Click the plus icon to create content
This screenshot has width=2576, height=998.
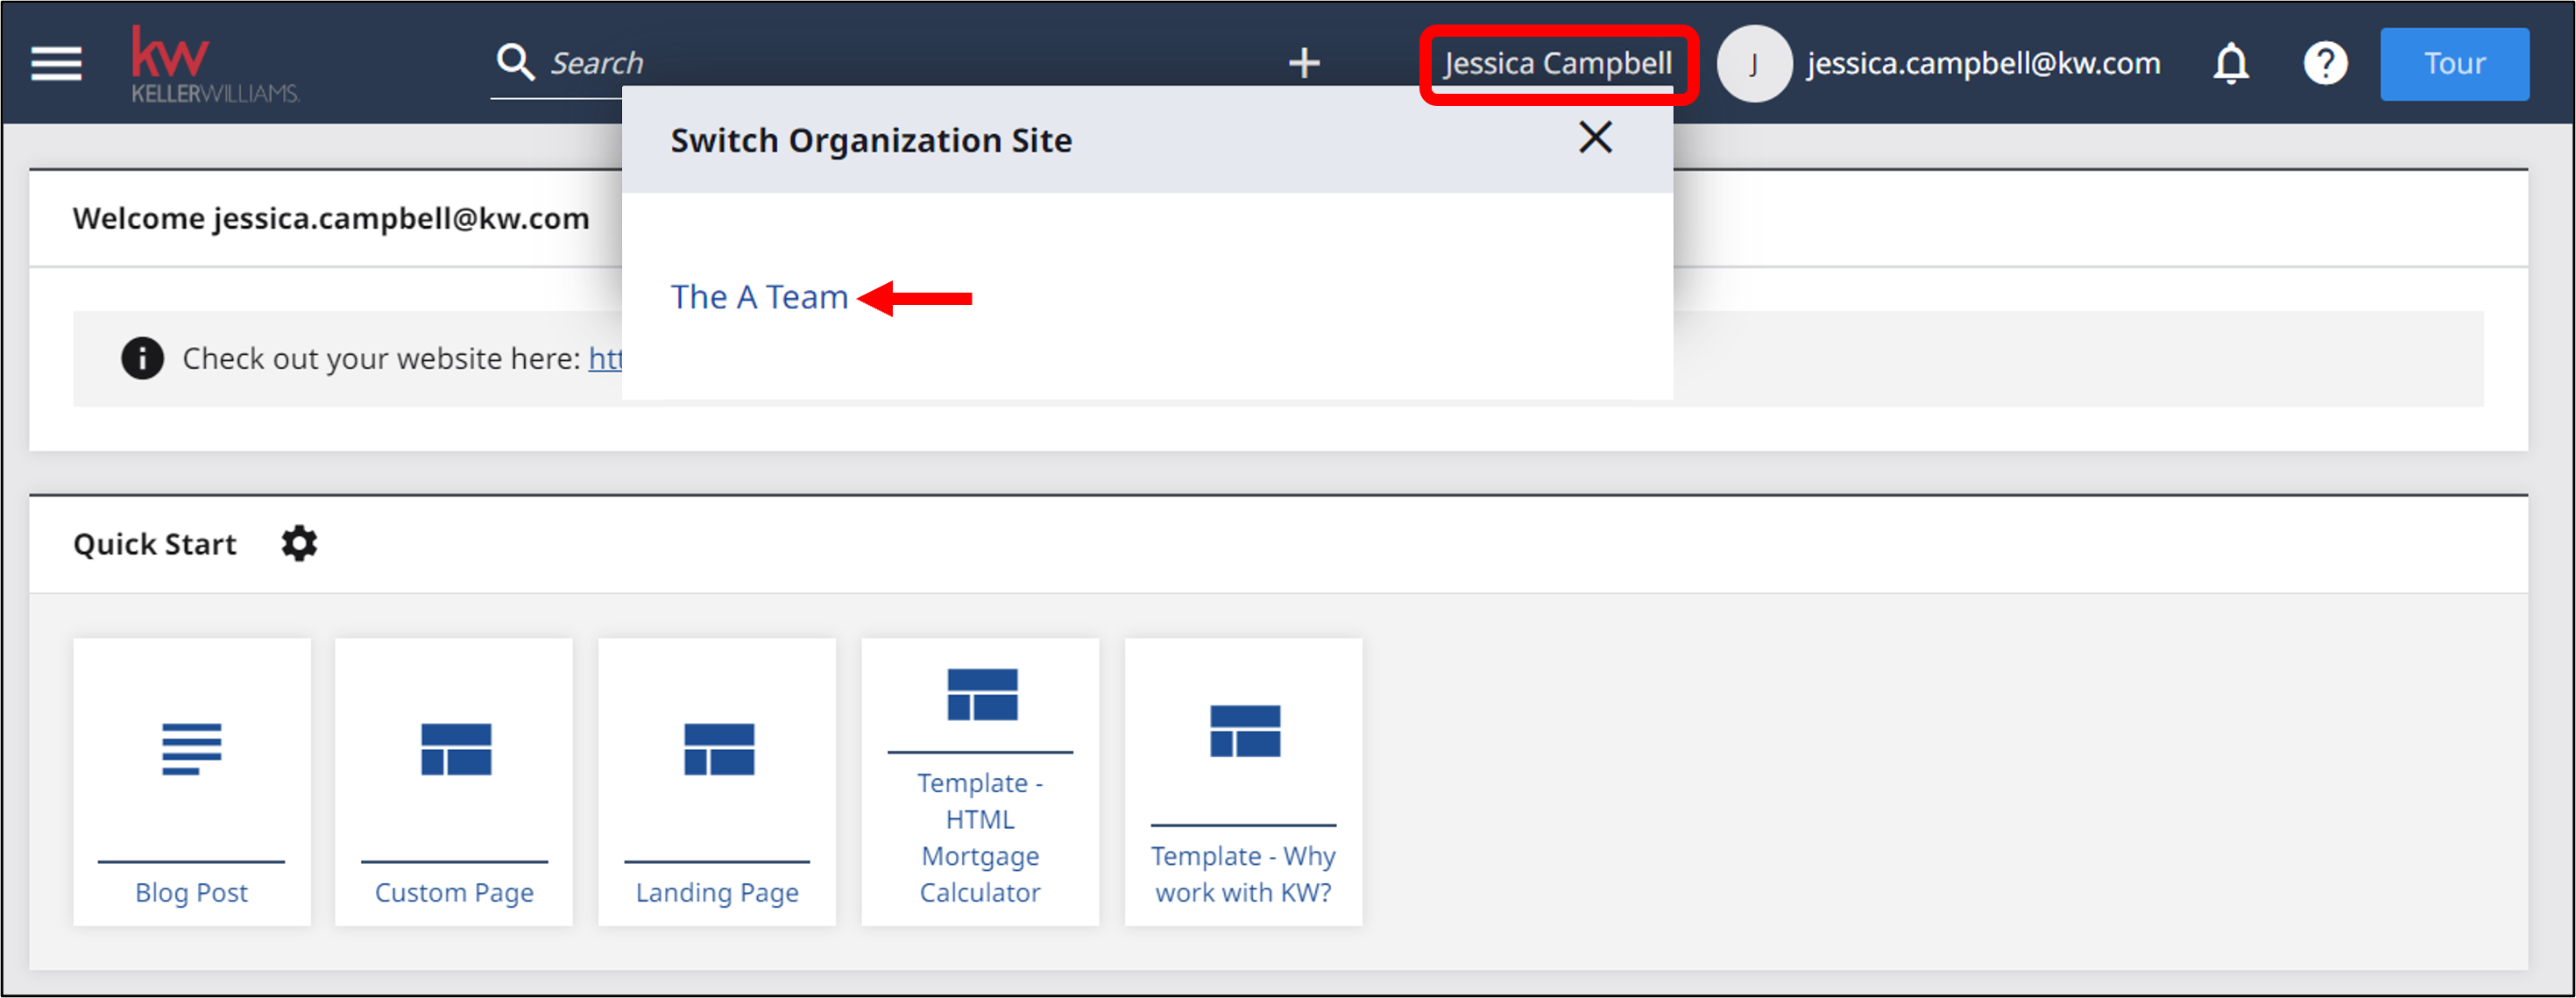[x=1304, y=63]
